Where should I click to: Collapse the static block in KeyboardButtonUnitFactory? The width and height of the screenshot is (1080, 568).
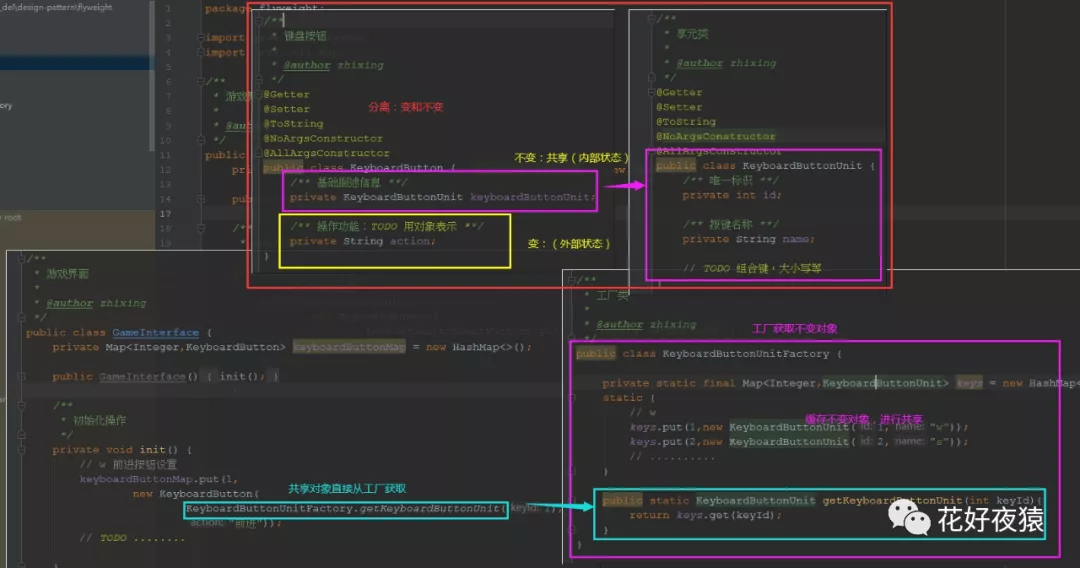click(572, 398)
